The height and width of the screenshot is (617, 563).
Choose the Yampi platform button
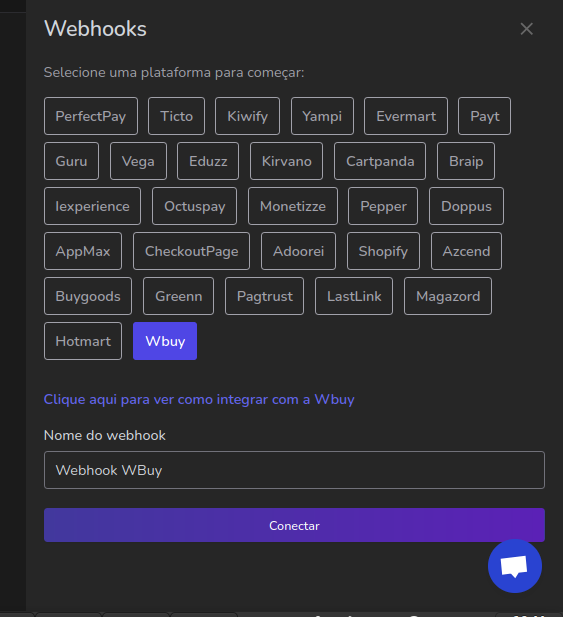(x=322, y=116)
